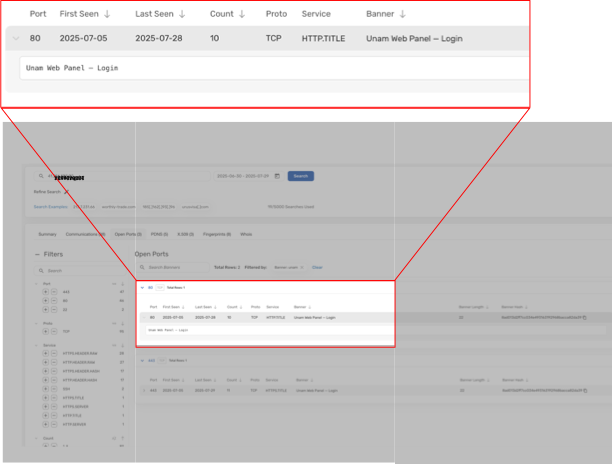Include HTTPS.SERVER service filter
Viewport: 612px width, 464px height.
pyautogui.click(x=46, y=407)
